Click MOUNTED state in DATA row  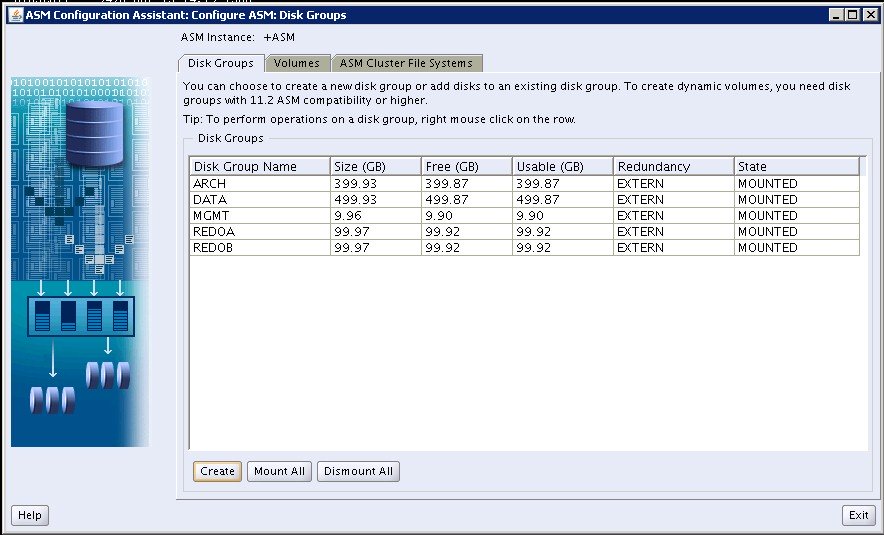tap(768, 200)
